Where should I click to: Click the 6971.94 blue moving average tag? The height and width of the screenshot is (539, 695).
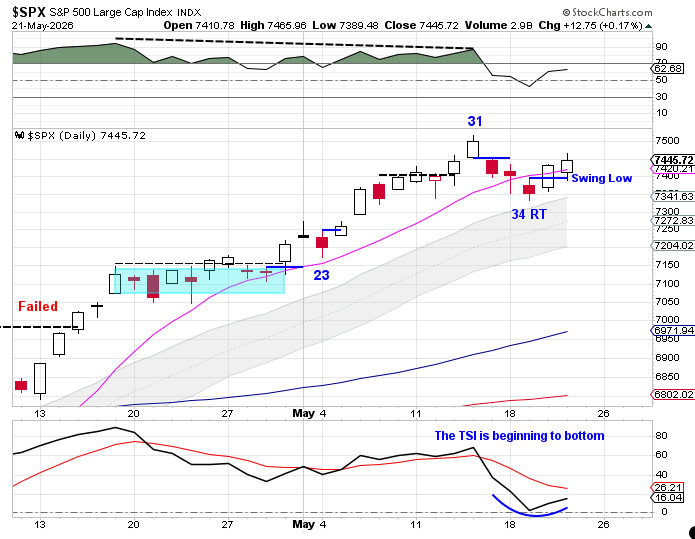point(674,330)
